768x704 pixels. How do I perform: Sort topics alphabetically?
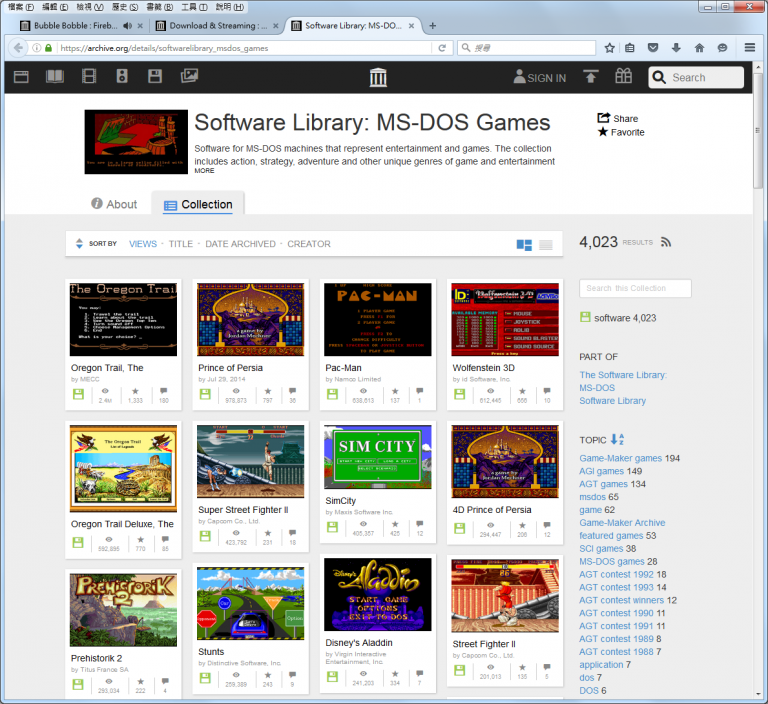click(617, 439)
